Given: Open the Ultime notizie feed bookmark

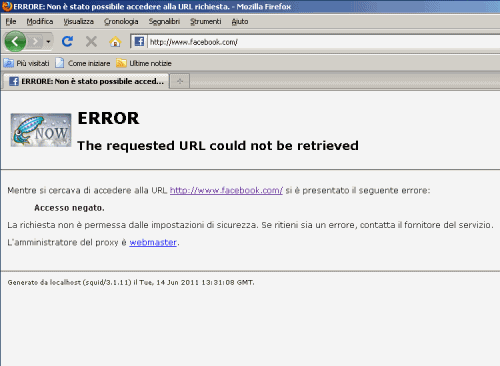Looking at the screenshot, I should (144, 63).
